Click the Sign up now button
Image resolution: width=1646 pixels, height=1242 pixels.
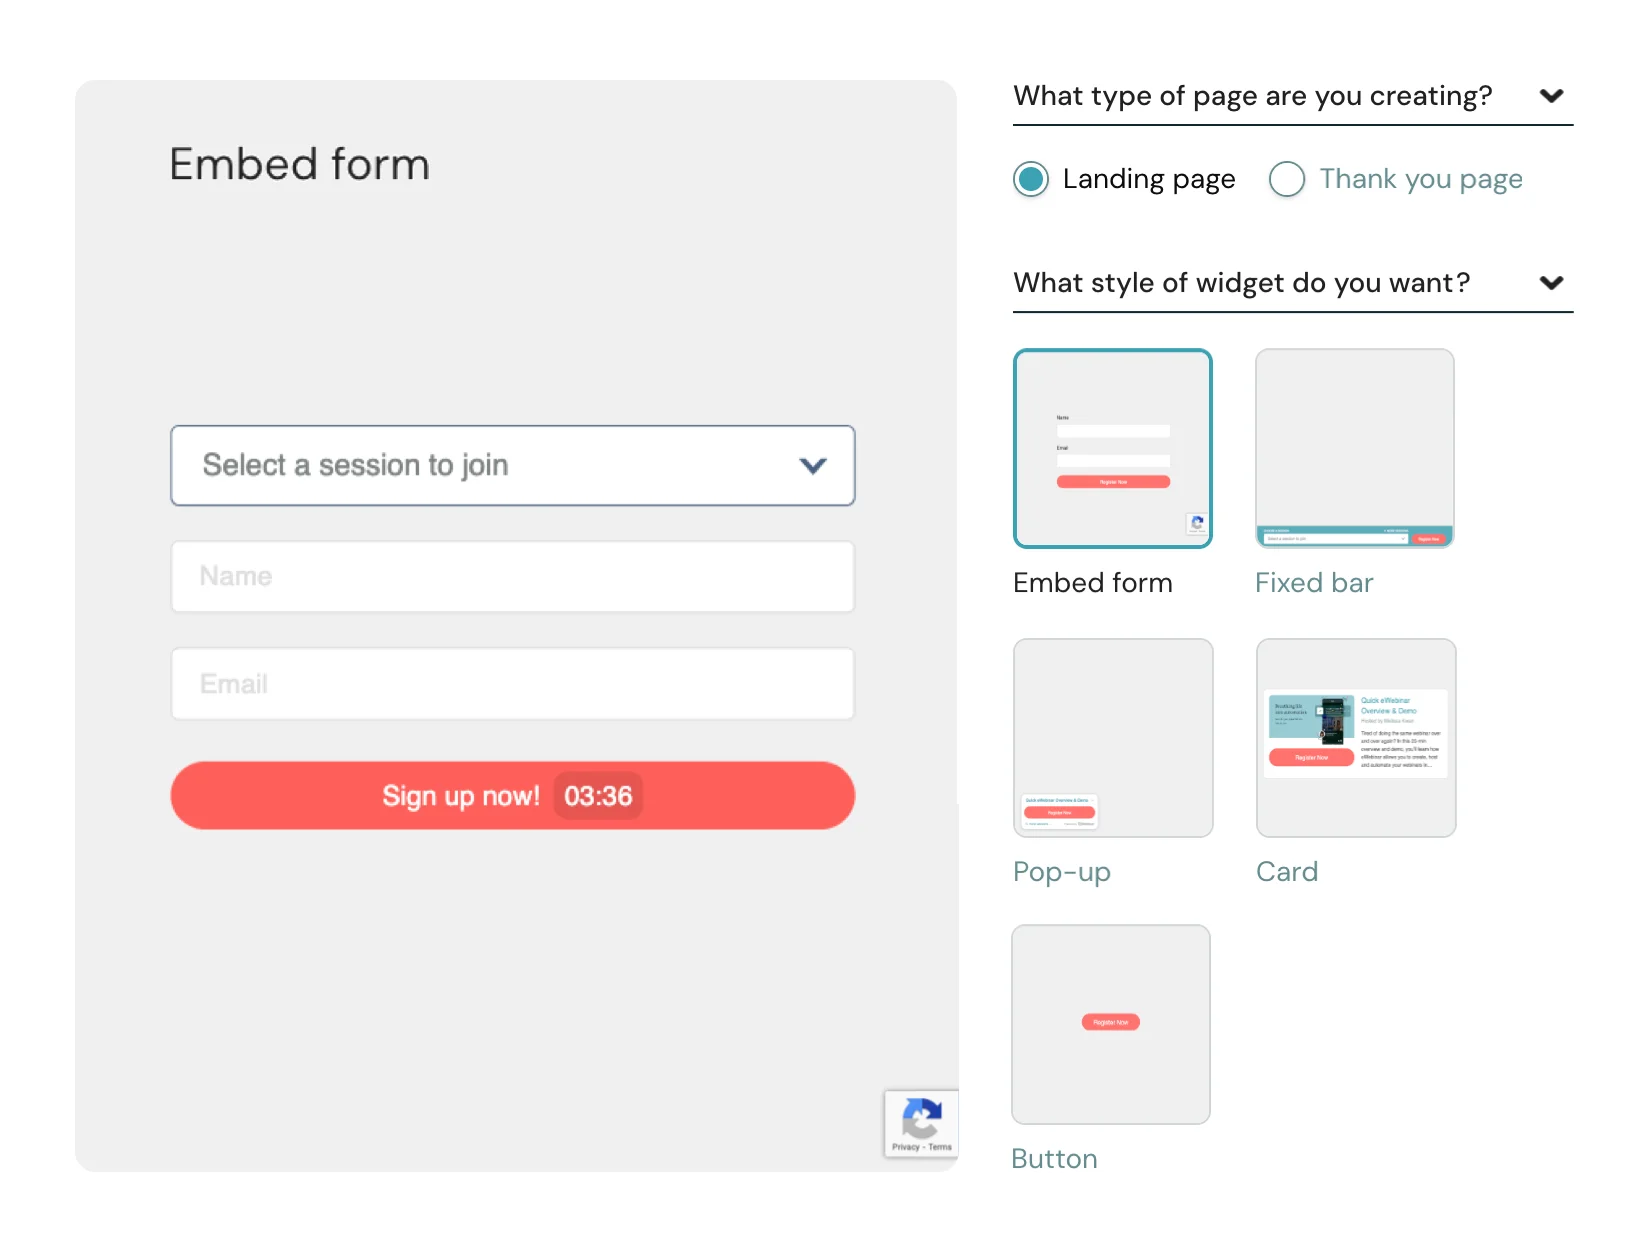point(461,795)
